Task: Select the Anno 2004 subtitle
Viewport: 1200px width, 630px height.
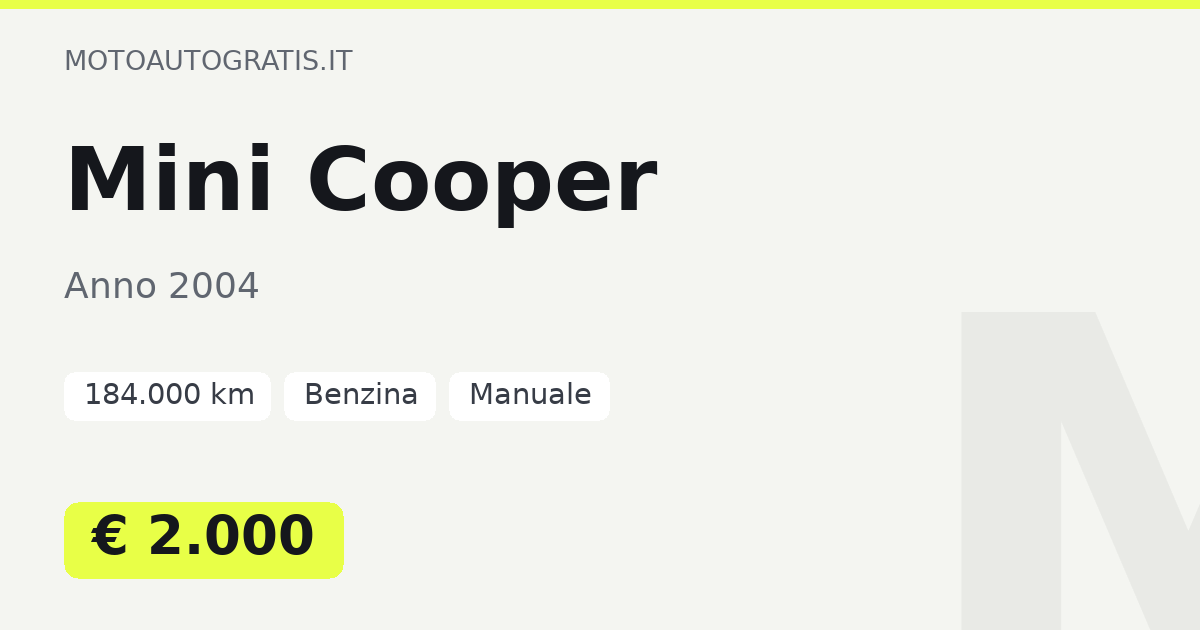Action: coord(162,287)
